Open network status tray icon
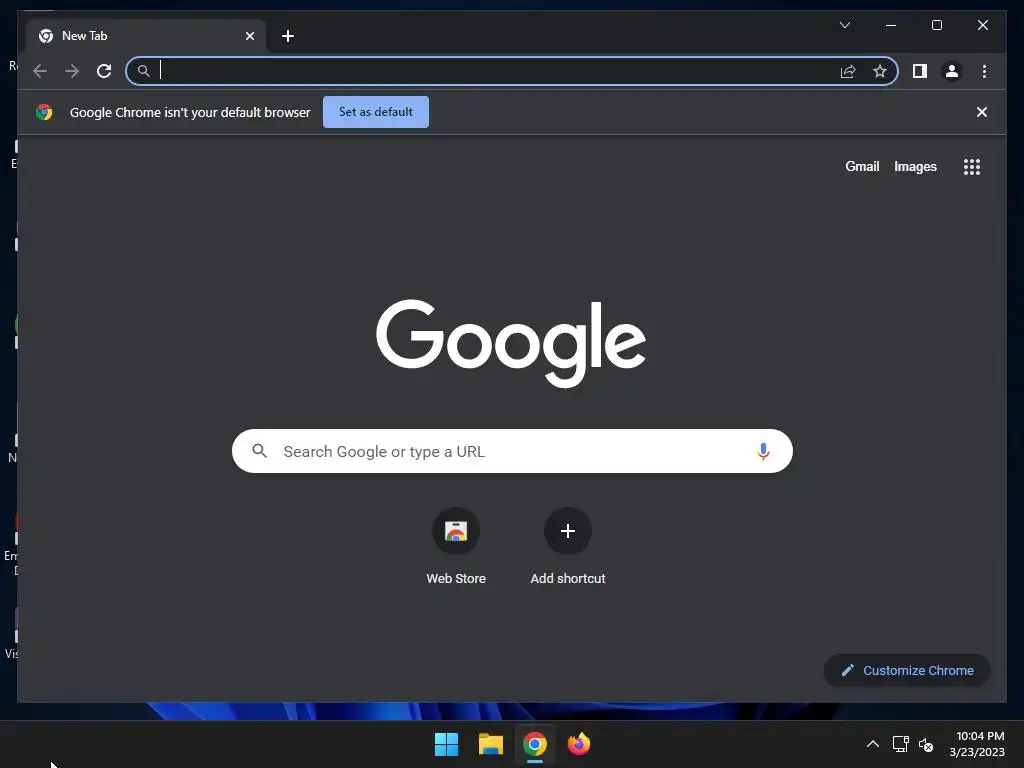The image size is (1024, 768). [901, 744]
